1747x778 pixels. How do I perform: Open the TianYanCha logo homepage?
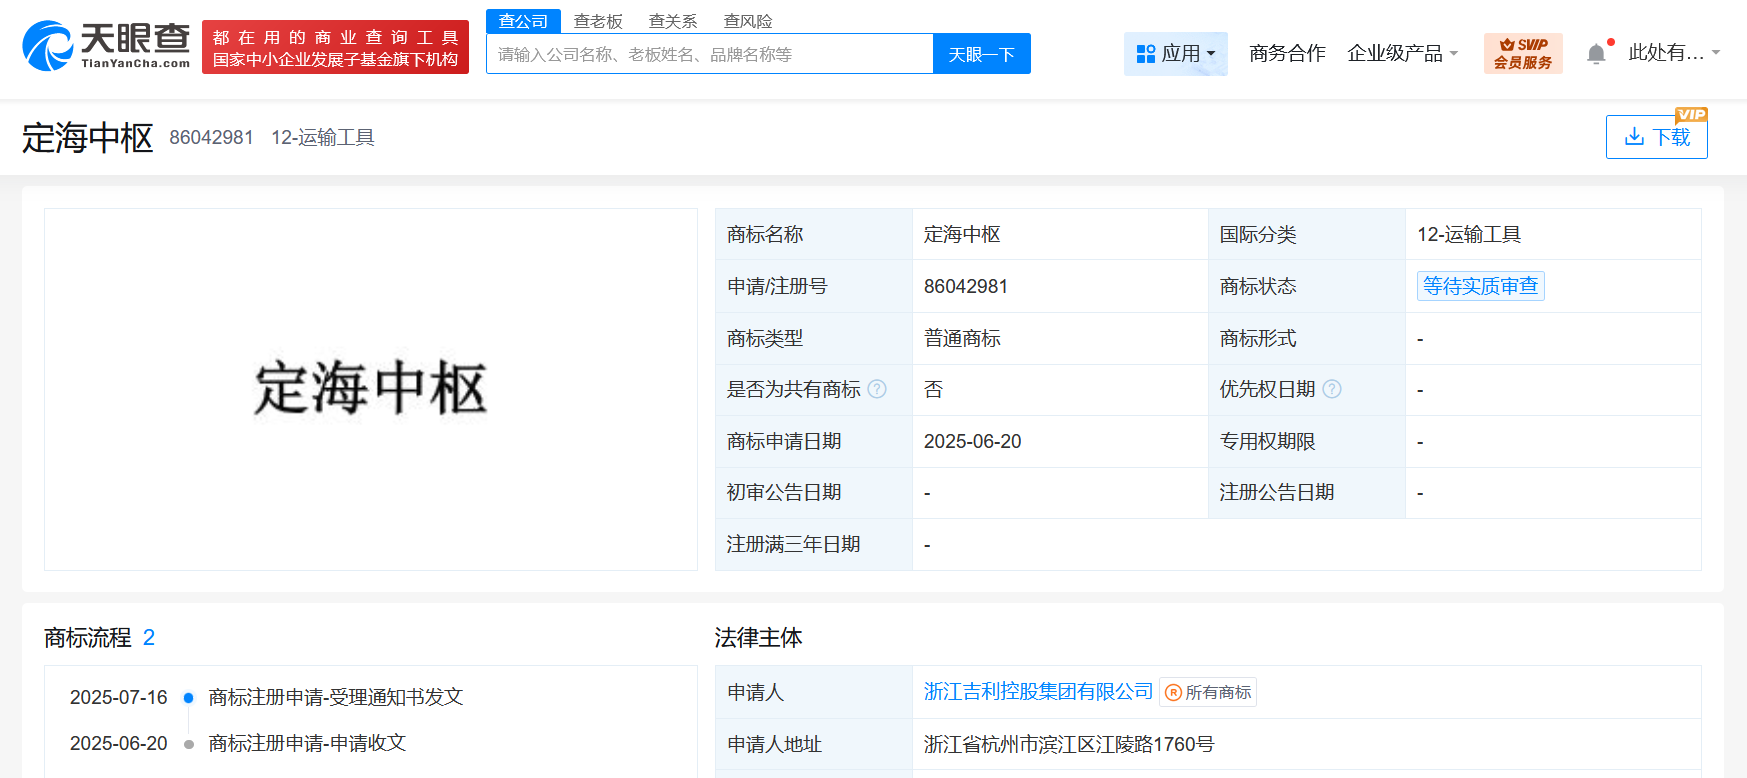106,46
